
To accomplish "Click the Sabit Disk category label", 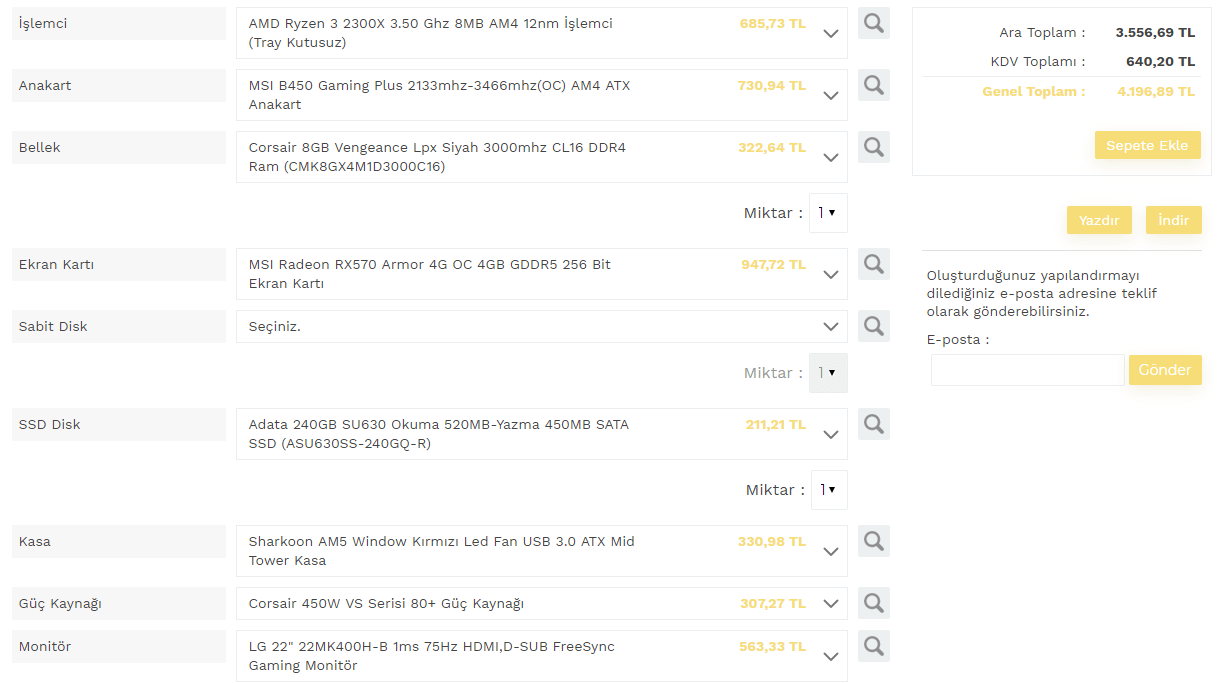I will click(119, 326).
